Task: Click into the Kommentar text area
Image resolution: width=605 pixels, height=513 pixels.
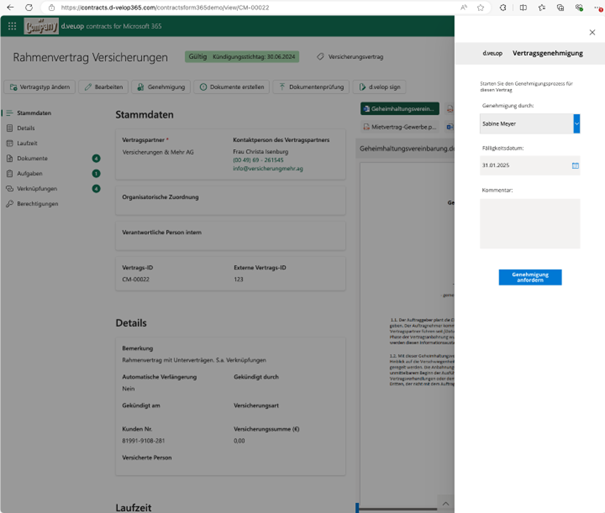Action: [530, 224]
